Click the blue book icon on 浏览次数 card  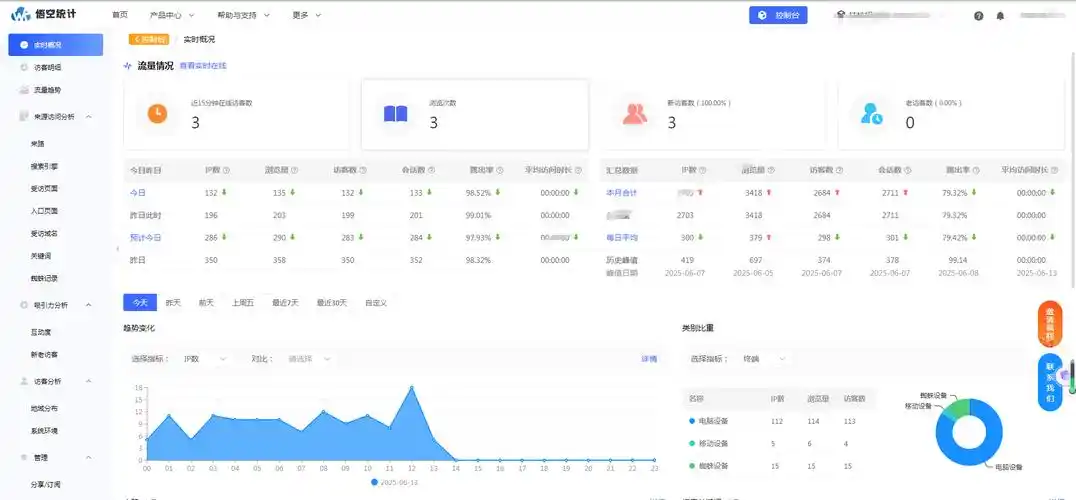(x=395, y=113)
